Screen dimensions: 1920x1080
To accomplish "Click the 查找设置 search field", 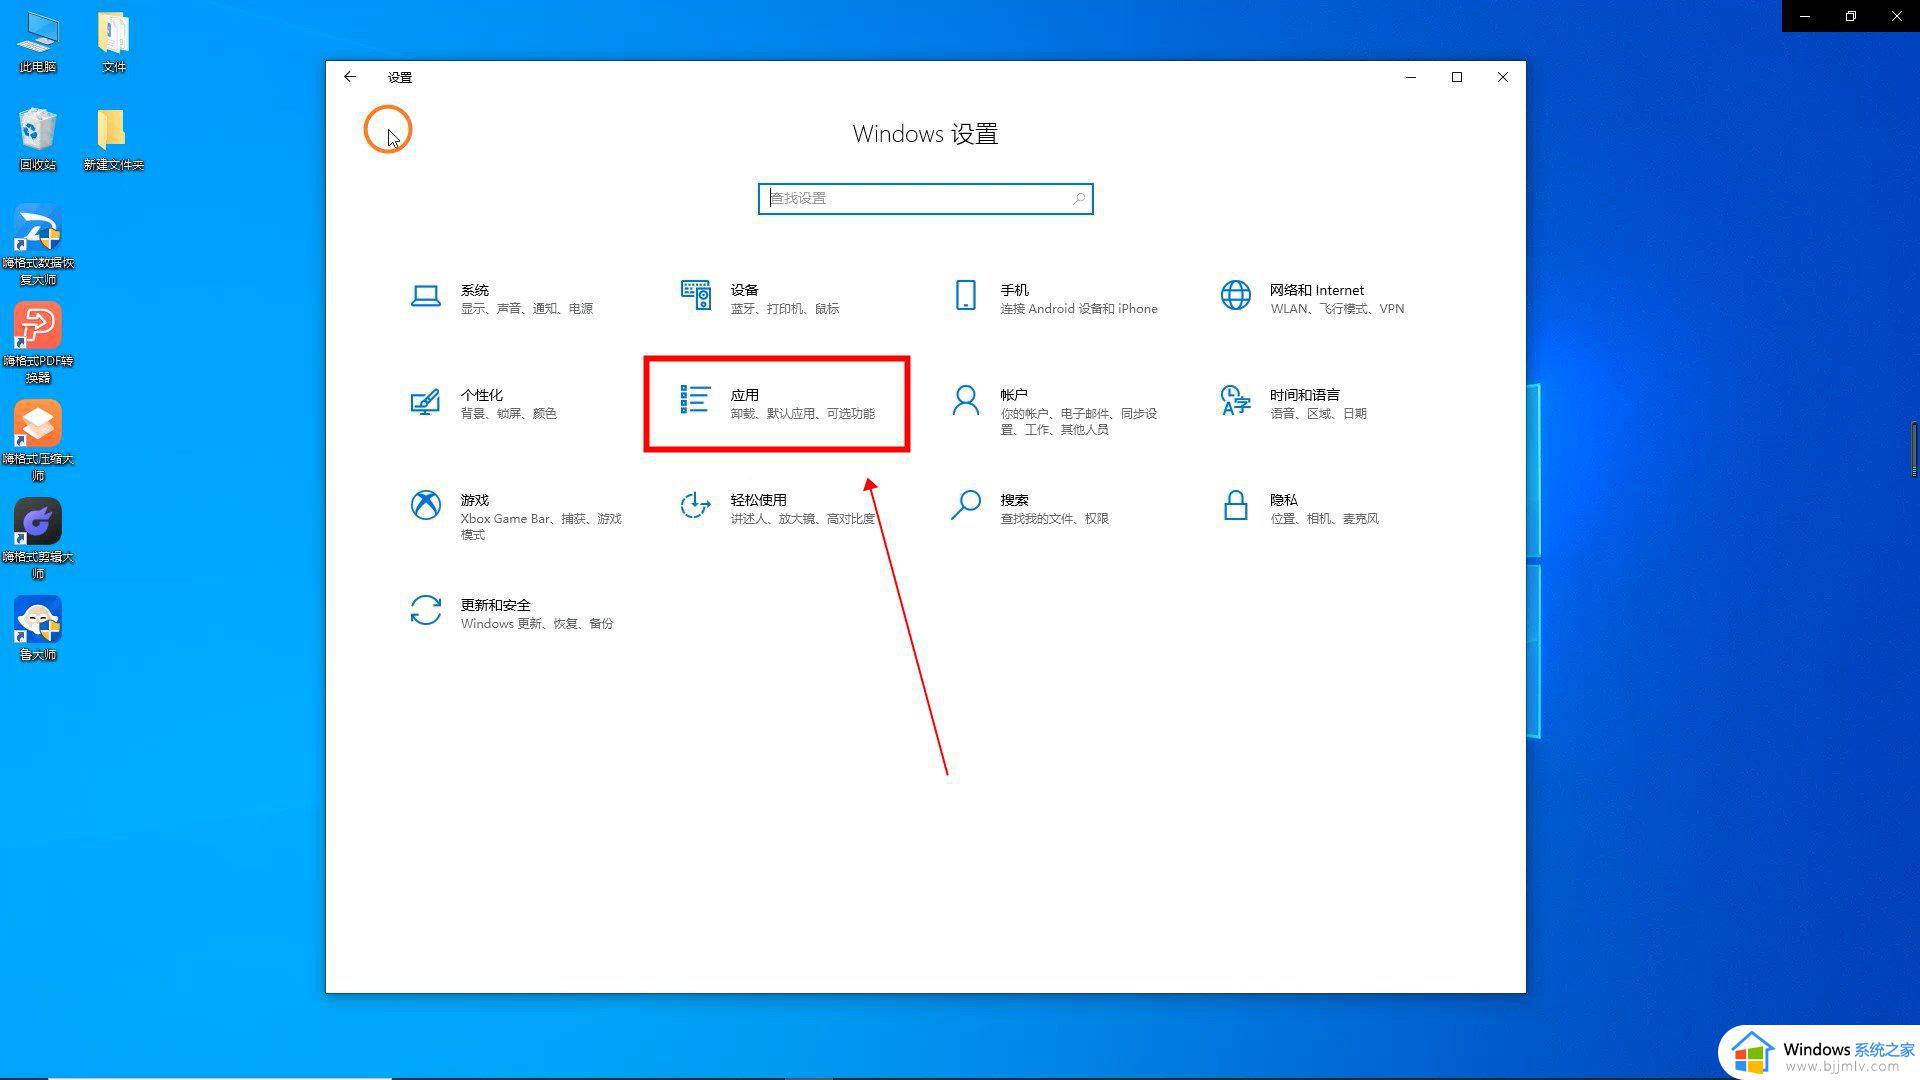I will point(925,198).
